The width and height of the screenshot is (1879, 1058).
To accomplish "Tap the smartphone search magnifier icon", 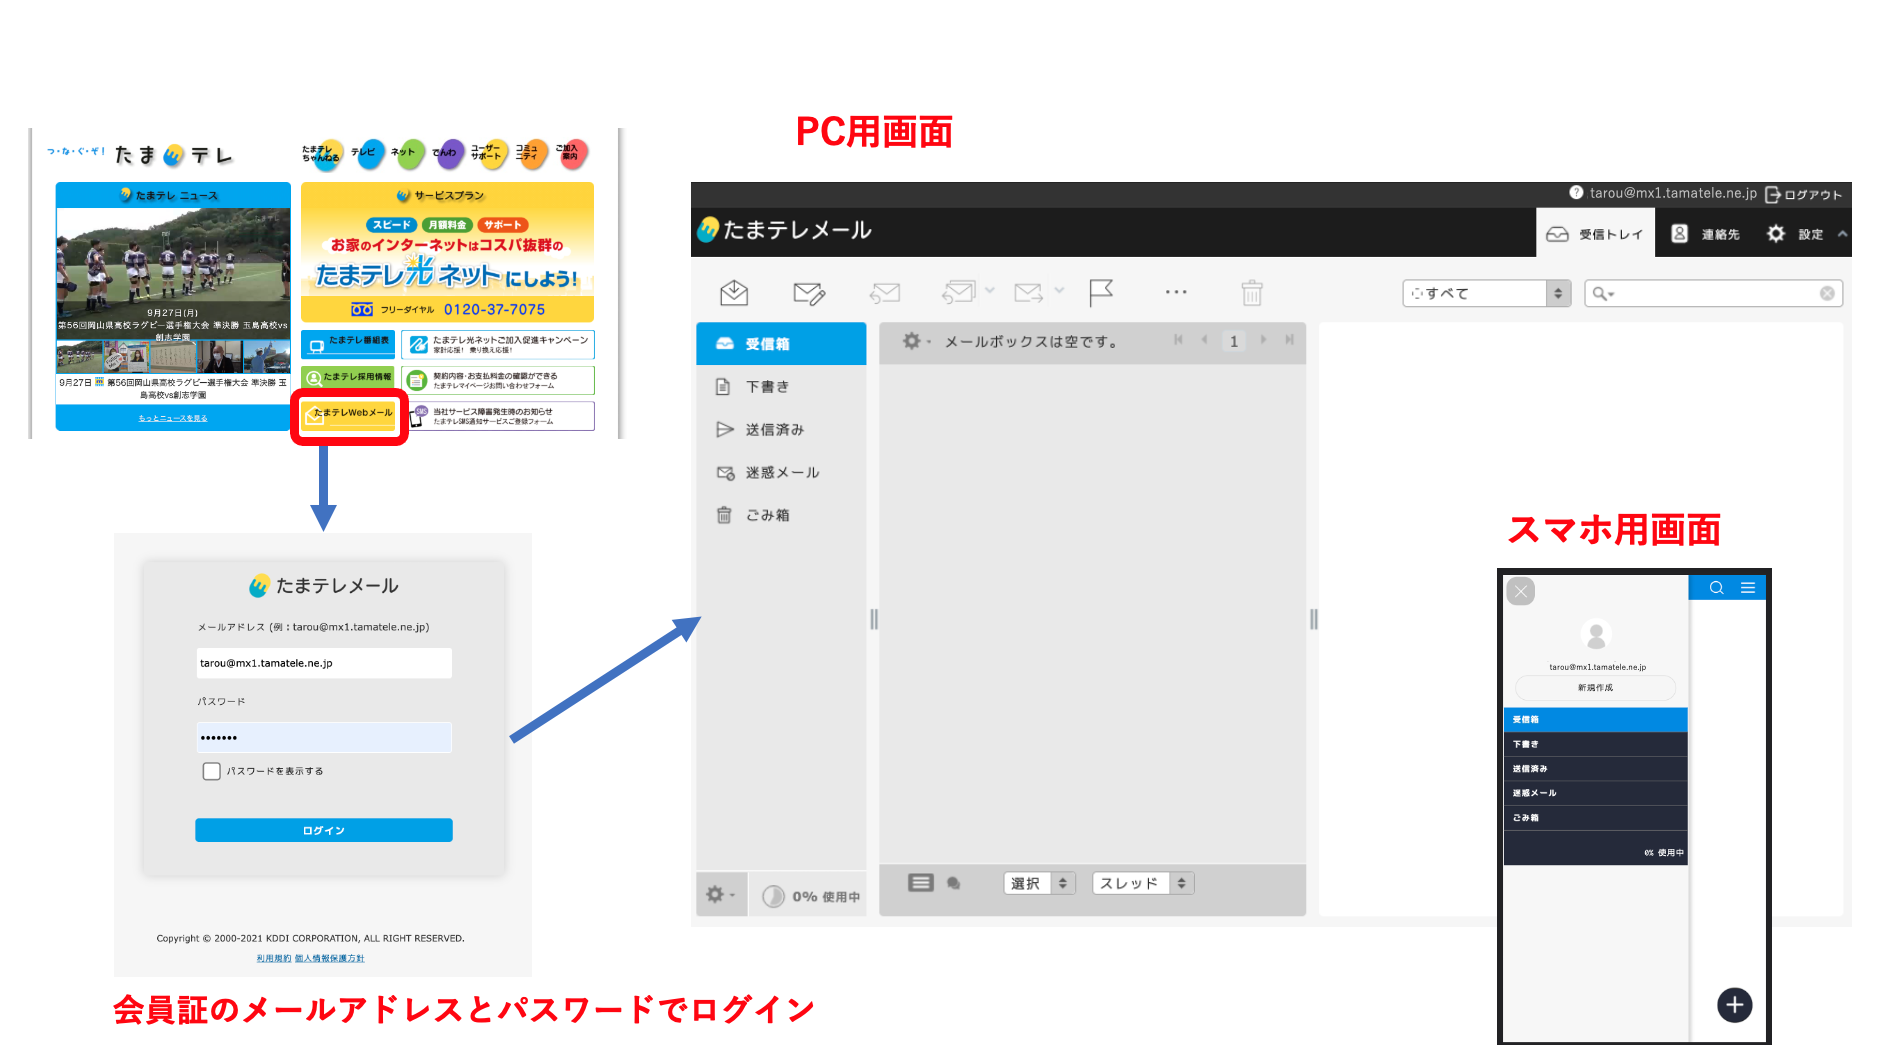I will pos(1716,588).
